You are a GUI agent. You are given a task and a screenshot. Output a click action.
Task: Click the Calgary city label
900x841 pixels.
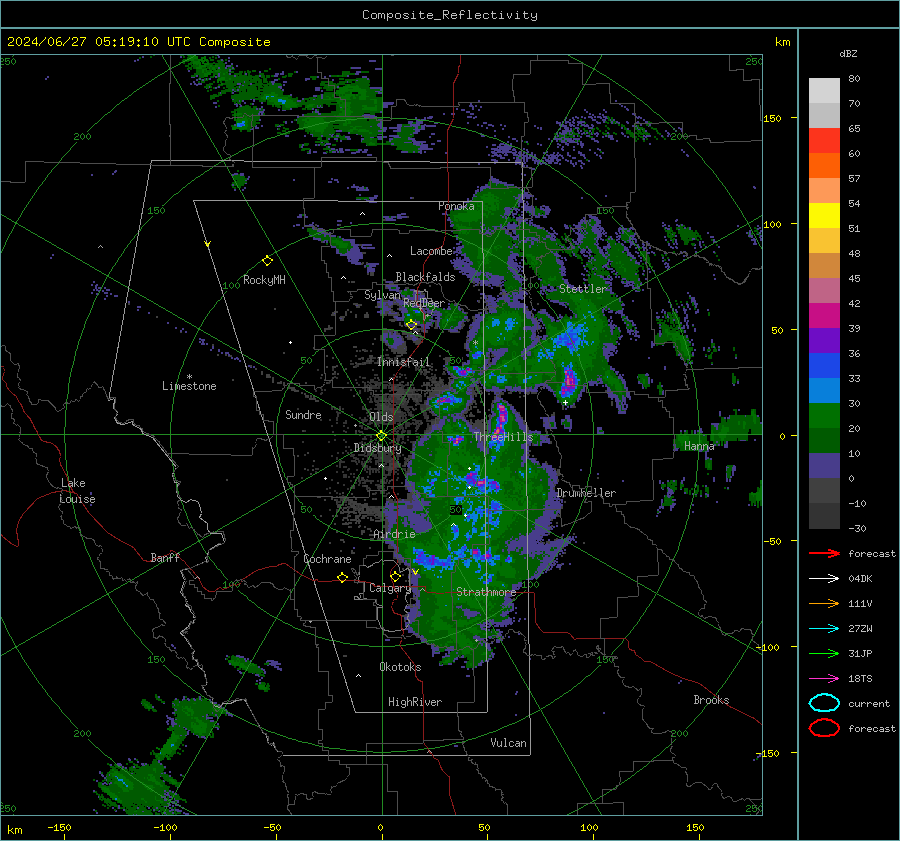pos(390,588)
